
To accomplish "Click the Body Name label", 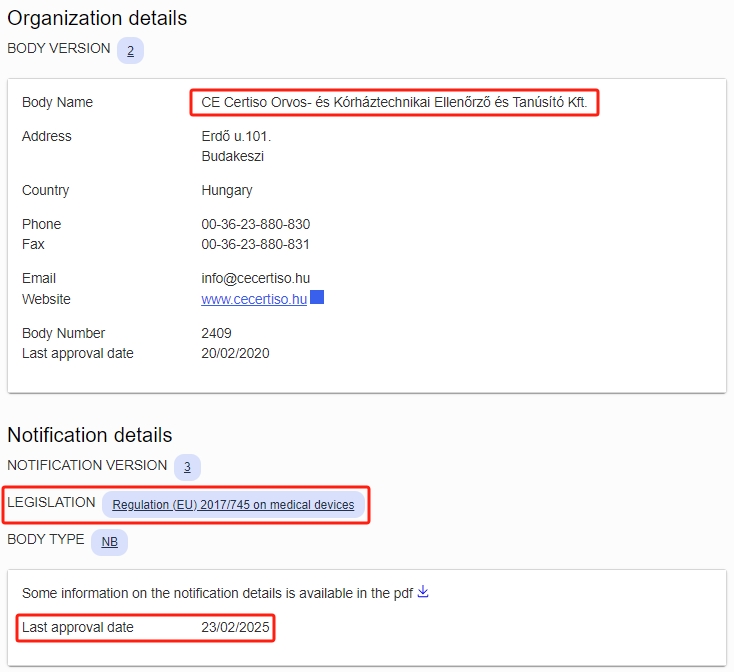I will (58, 102).
